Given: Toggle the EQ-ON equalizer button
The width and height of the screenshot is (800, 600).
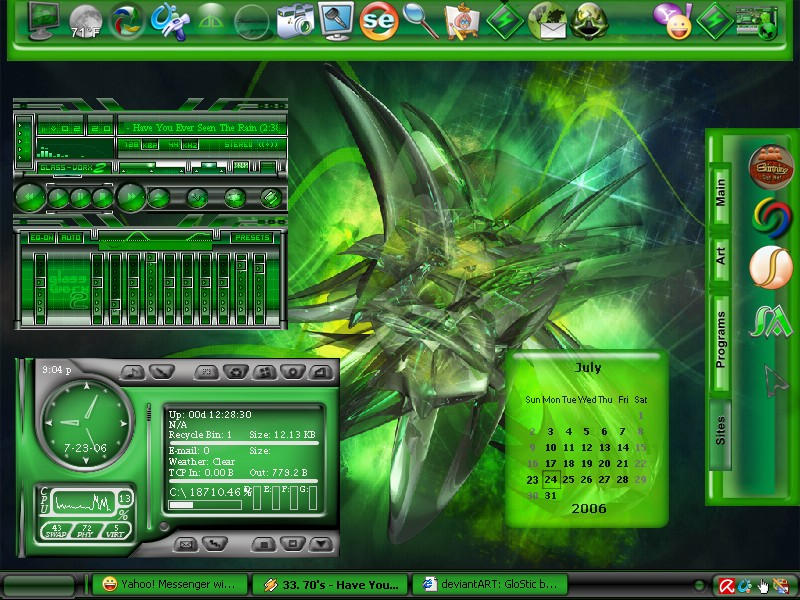Looking at the screenshot, I should pyautogui.click(x=42, y=238).
